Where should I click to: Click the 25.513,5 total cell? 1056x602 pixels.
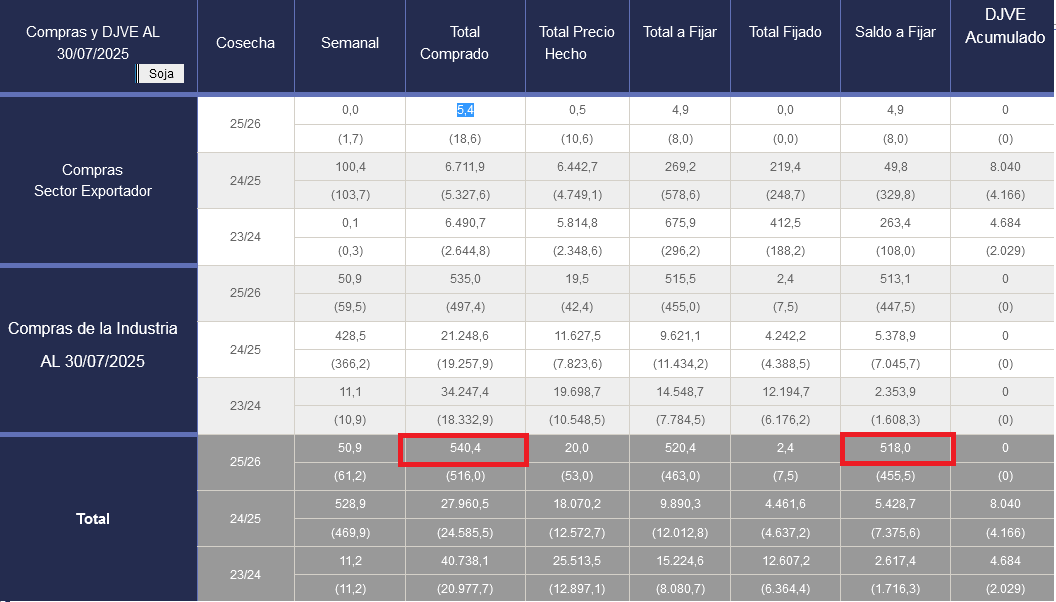point(577,560)
